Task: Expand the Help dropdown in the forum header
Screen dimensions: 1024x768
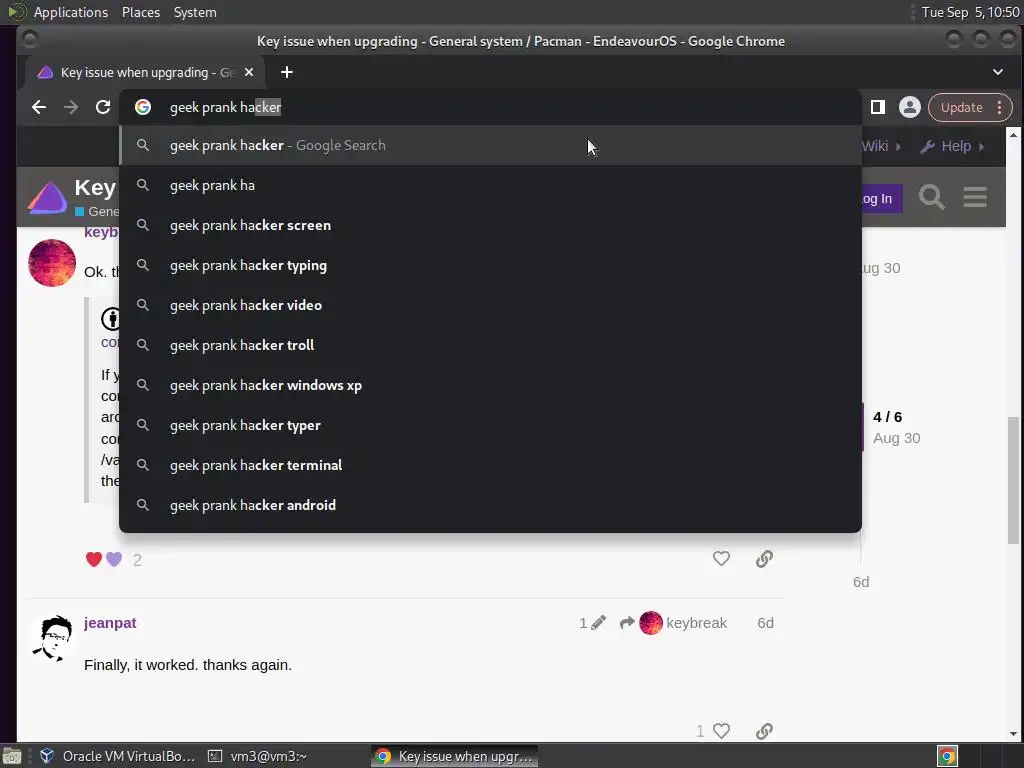Action: (952, 146)
